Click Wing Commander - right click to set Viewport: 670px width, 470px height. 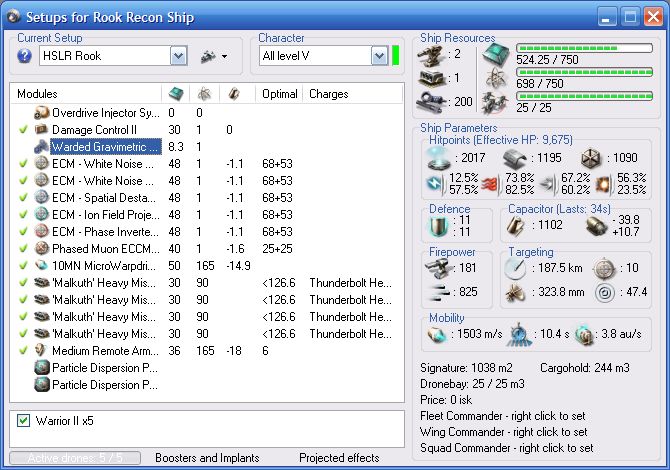pos(503,432)
